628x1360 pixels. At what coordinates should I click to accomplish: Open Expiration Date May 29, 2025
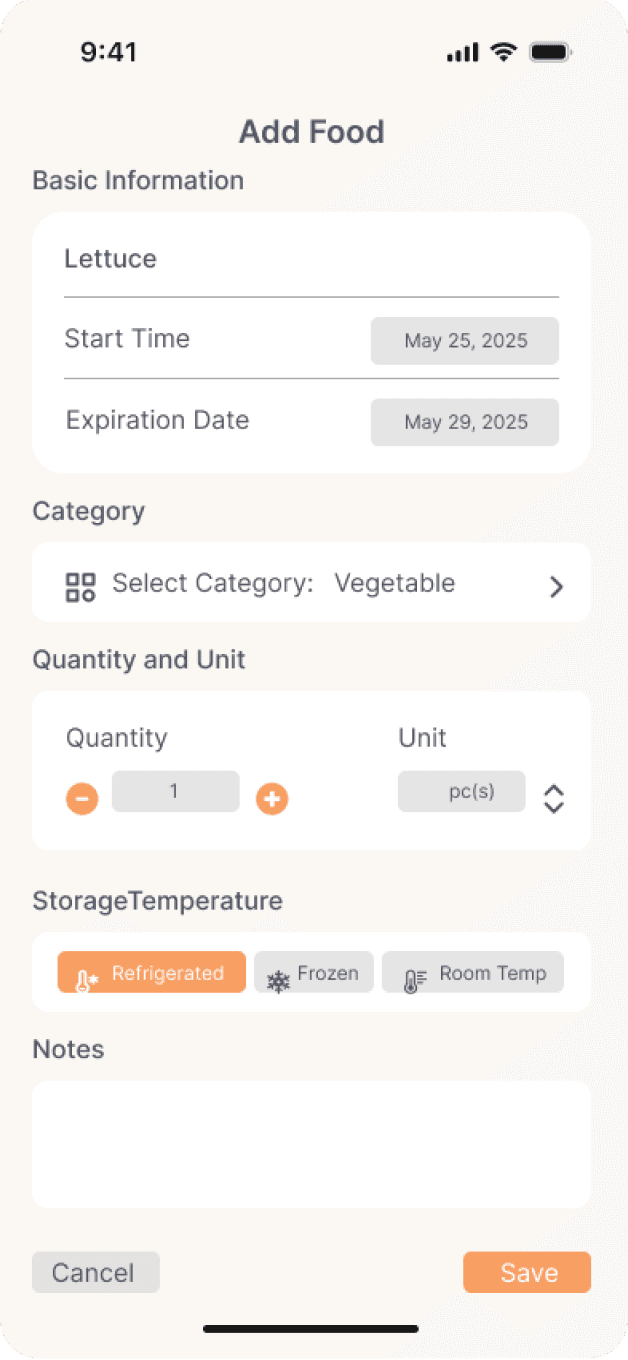465,422
